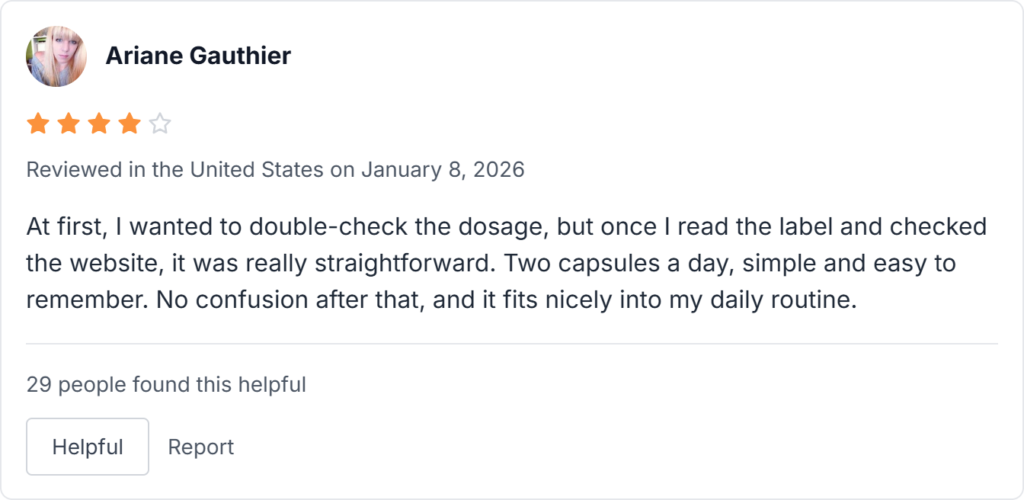This screenshot has height=500, width=1024.
Task: Click the empty fifth rating star
Action: point(160,124)
